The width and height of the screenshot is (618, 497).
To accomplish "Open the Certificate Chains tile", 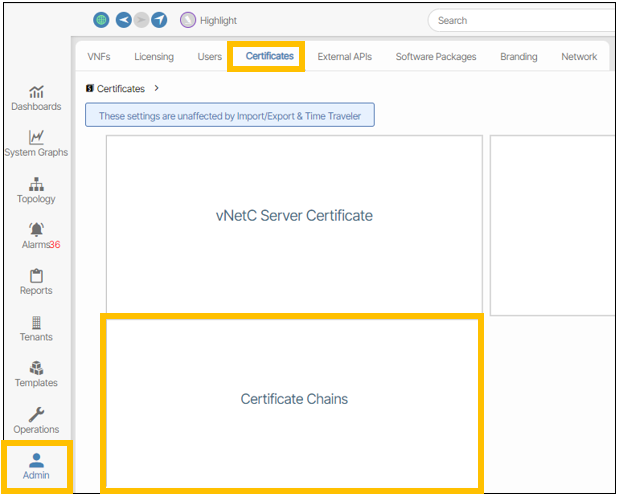I will (294, 400).
